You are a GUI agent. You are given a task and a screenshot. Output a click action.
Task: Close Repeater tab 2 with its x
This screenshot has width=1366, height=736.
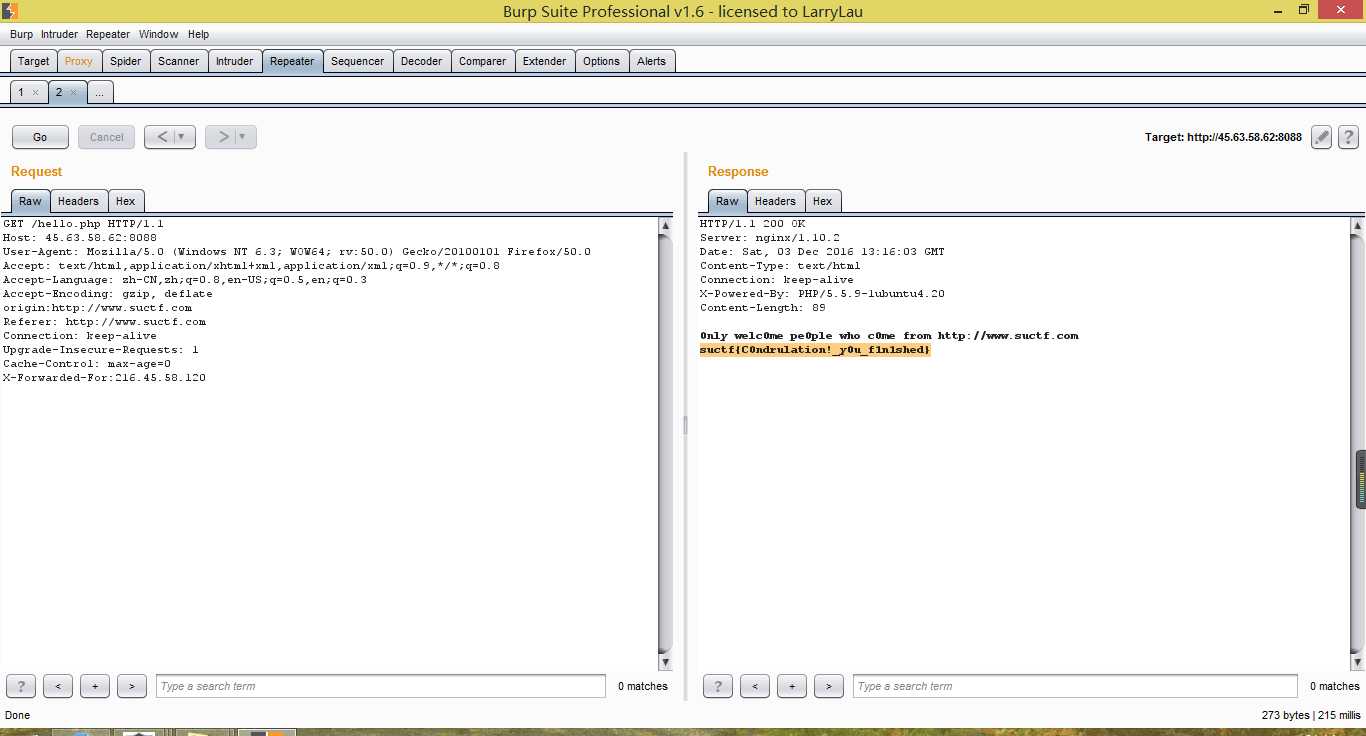pos(73,92)
